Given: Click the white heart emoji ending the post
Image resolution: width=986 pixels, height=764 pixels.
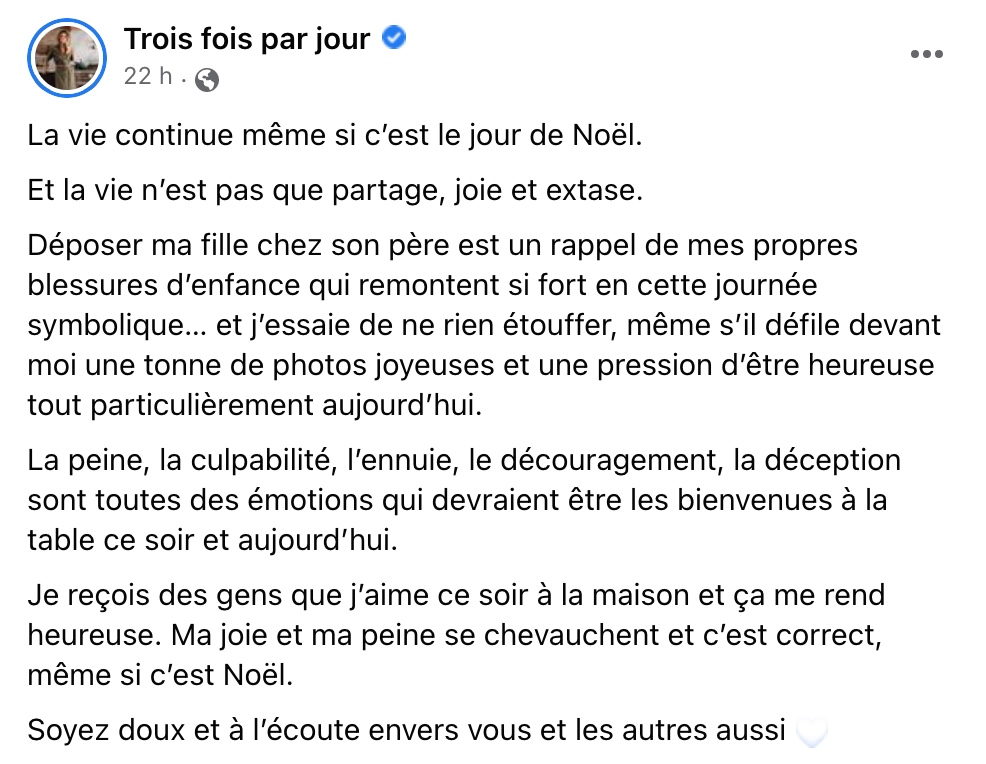Looking at the screenshot, I should pos(811,733).
